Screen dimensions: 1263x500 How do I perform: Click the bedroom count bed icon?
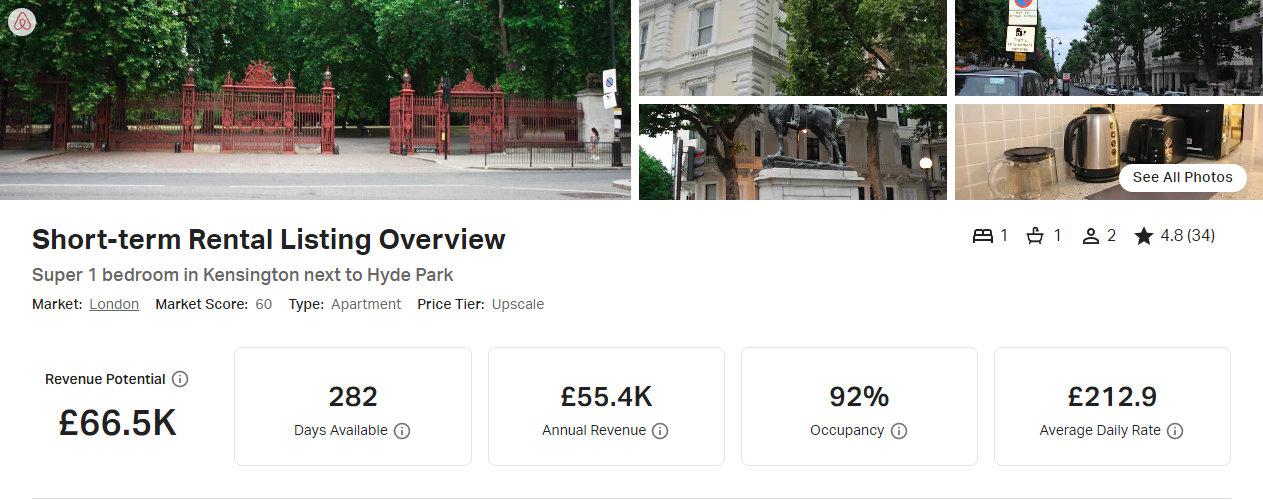[x=983, y=236]
